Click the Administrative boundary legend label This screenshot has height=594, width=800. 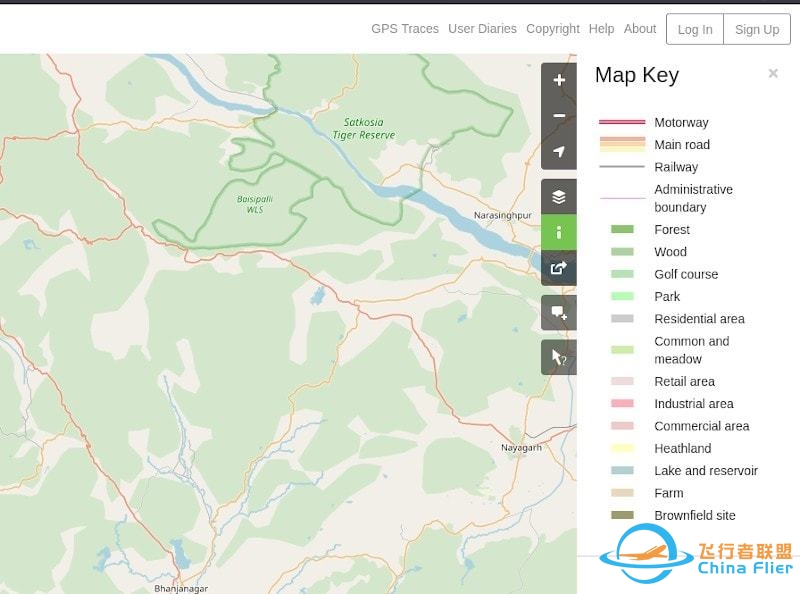click(693, 198)
